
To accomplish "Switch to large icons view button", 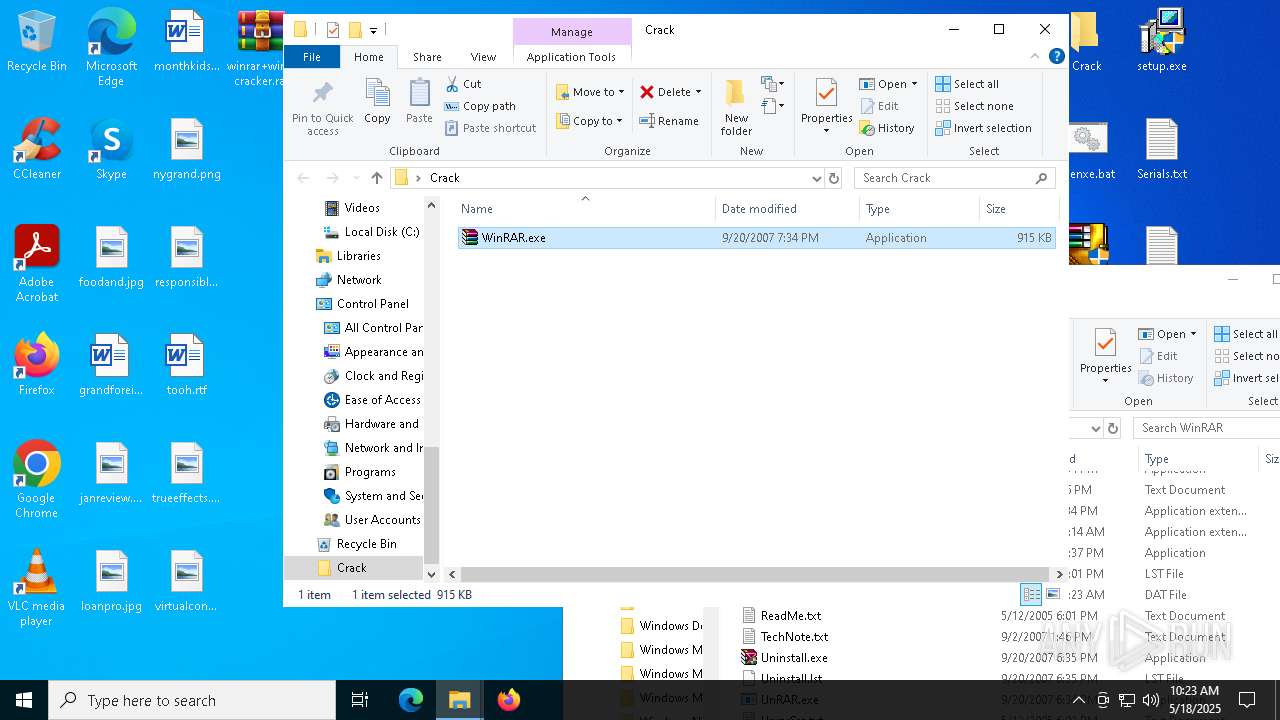I will [1052, 594].
